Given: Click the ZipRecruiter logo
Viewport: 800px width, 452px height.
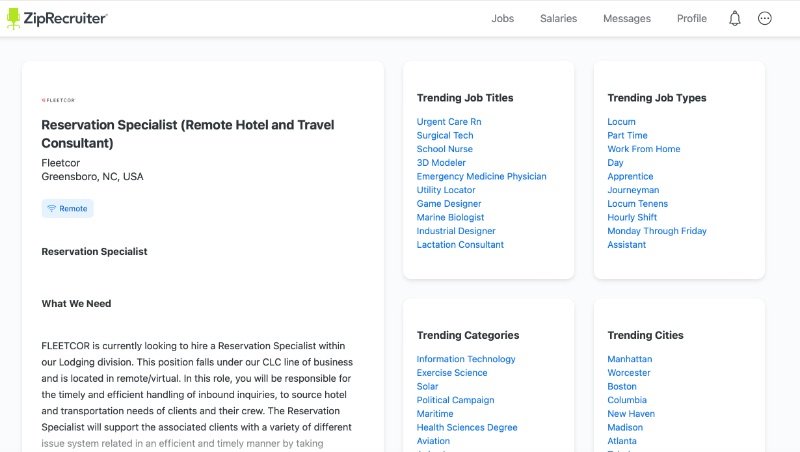Looking at the screenshot, I should coord(57,18).
